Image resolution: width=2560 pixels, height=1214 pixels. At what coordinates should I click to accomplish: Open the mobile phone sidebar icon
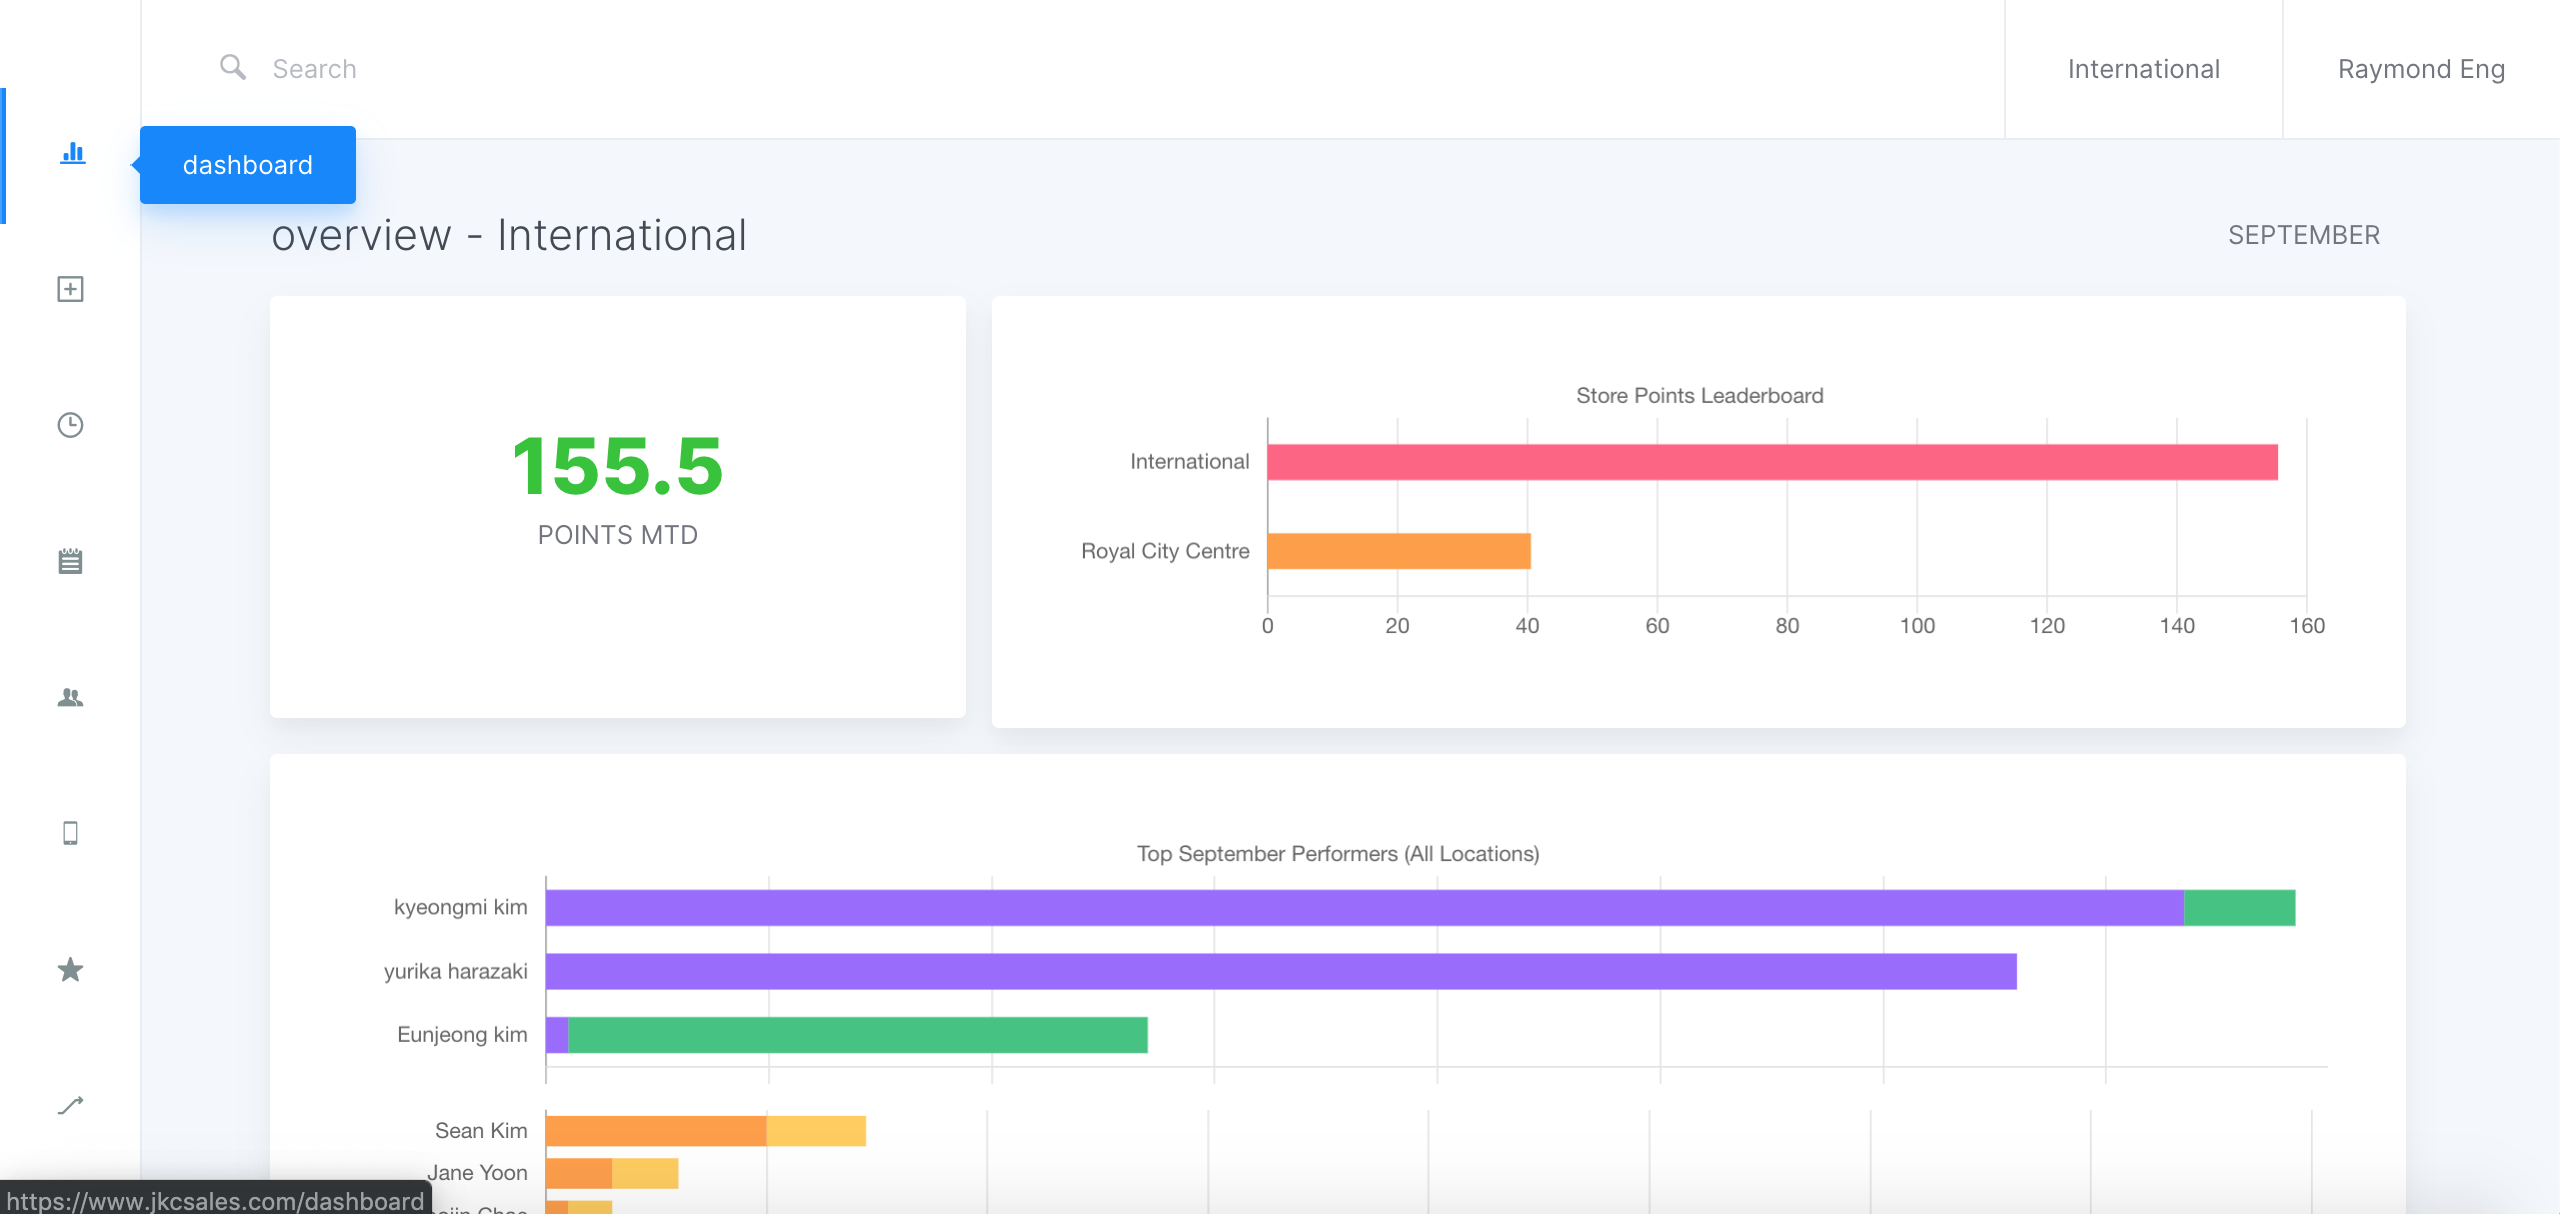pos(70,833)
